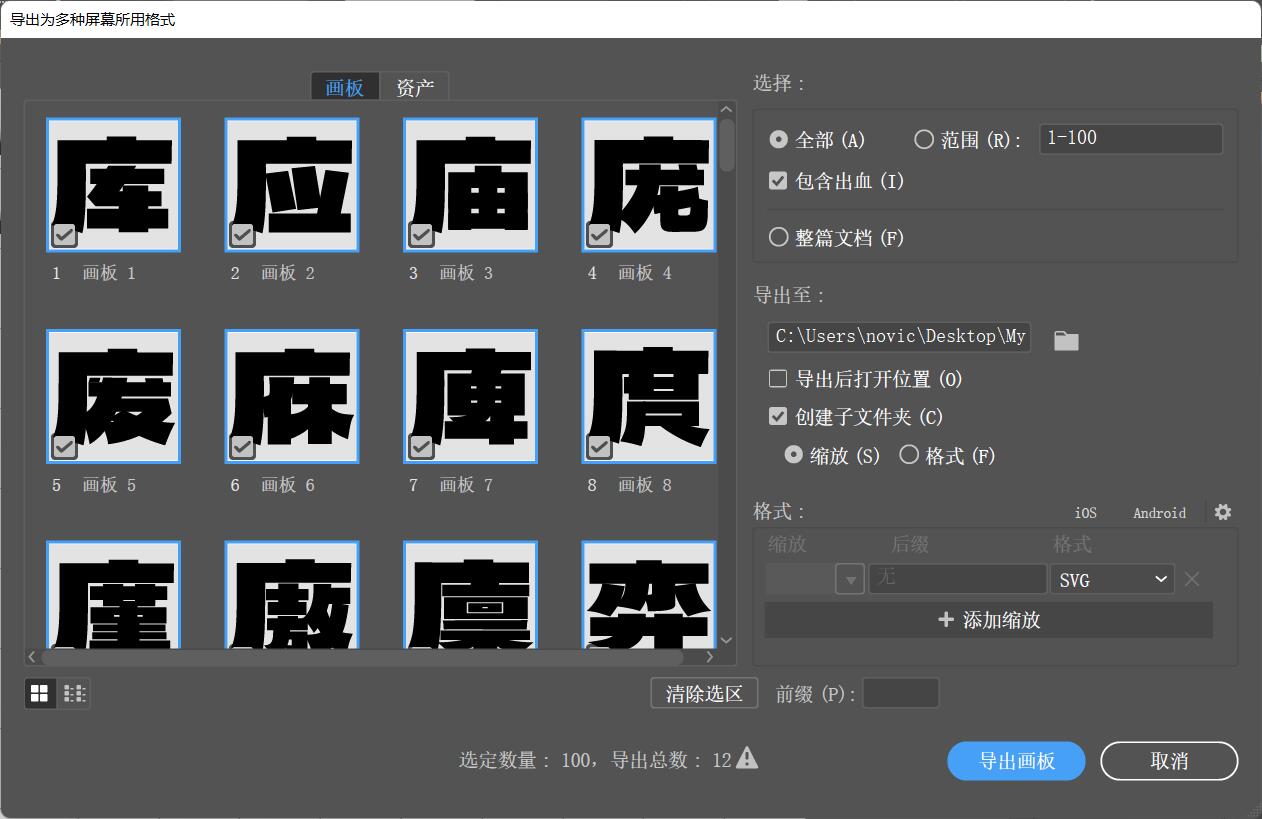Enable 导出后打开位置 option

(x=777, y=378)
